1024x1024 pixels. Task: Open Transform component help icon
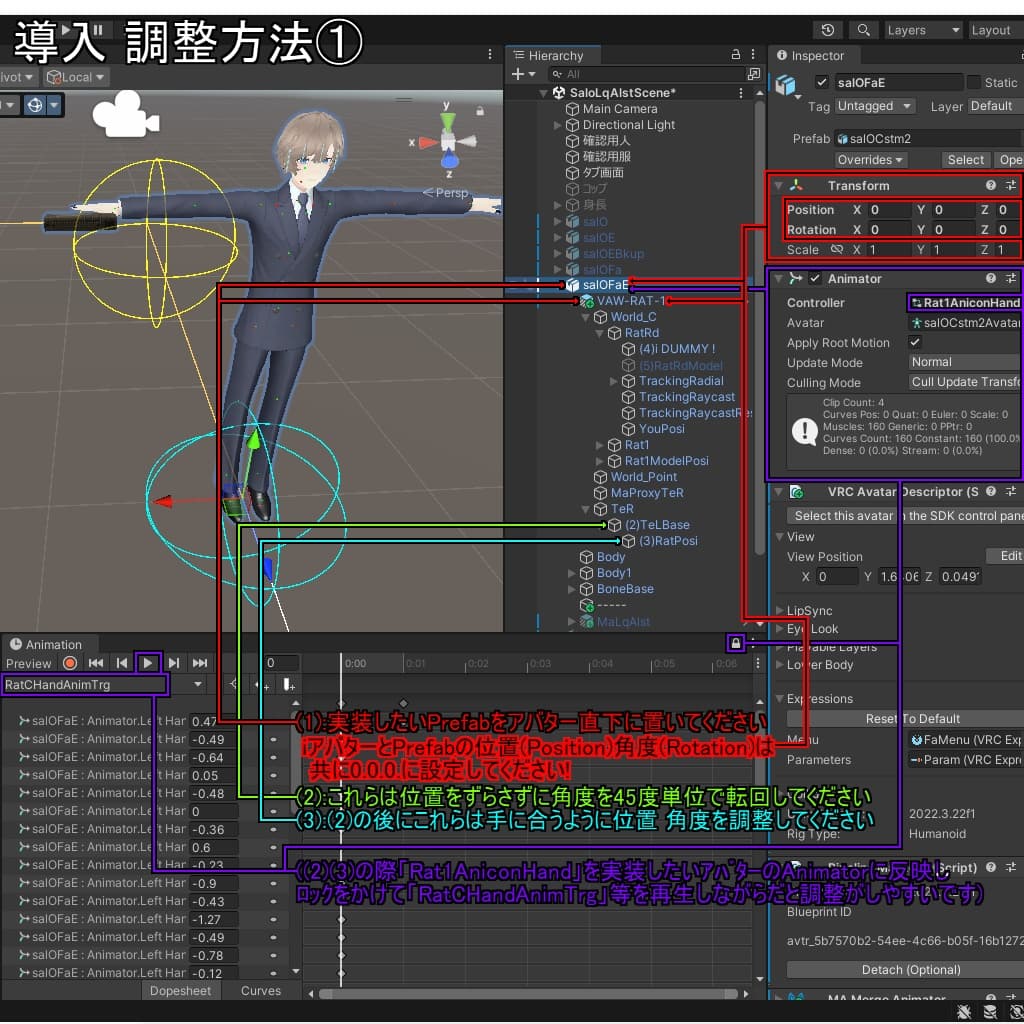tap(991, 185)
